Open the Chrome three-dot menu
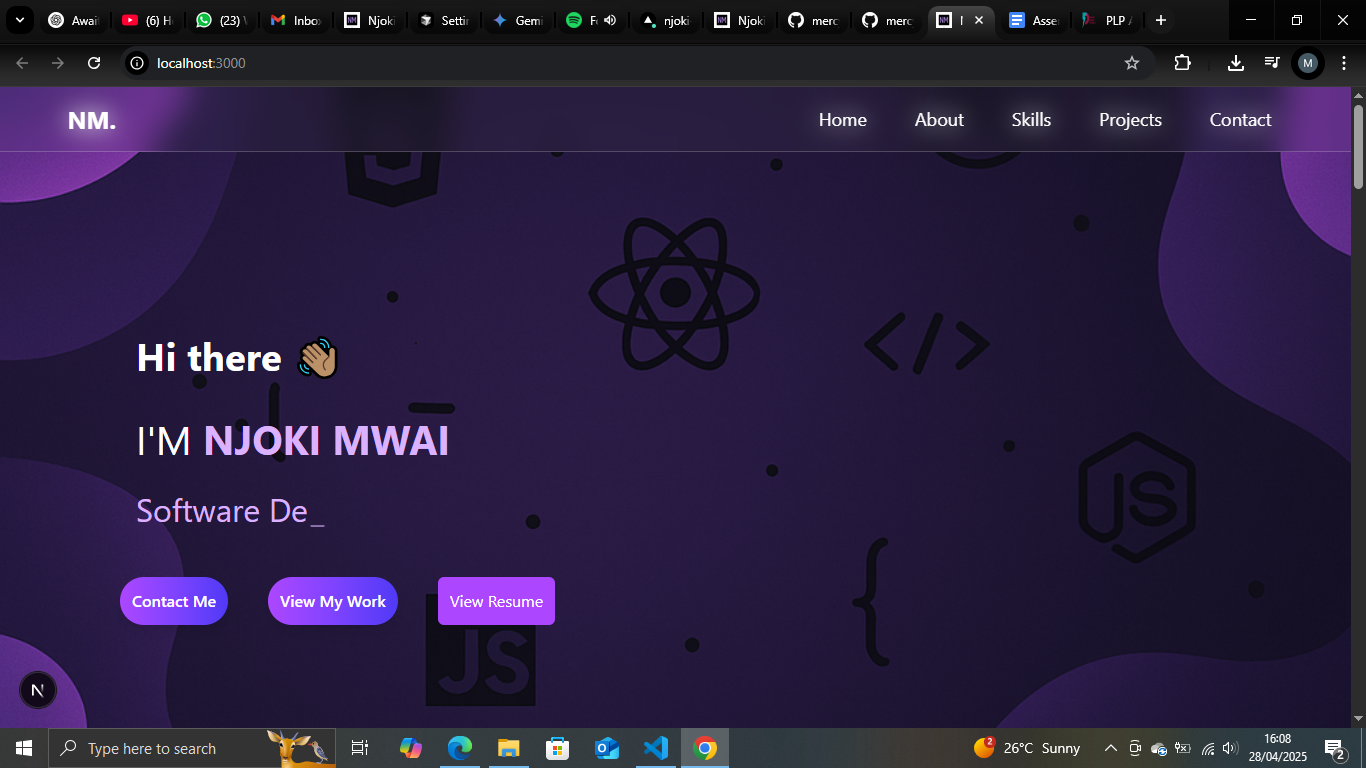Screen dimensions: 1366x768 click(x=1343, y=63)
